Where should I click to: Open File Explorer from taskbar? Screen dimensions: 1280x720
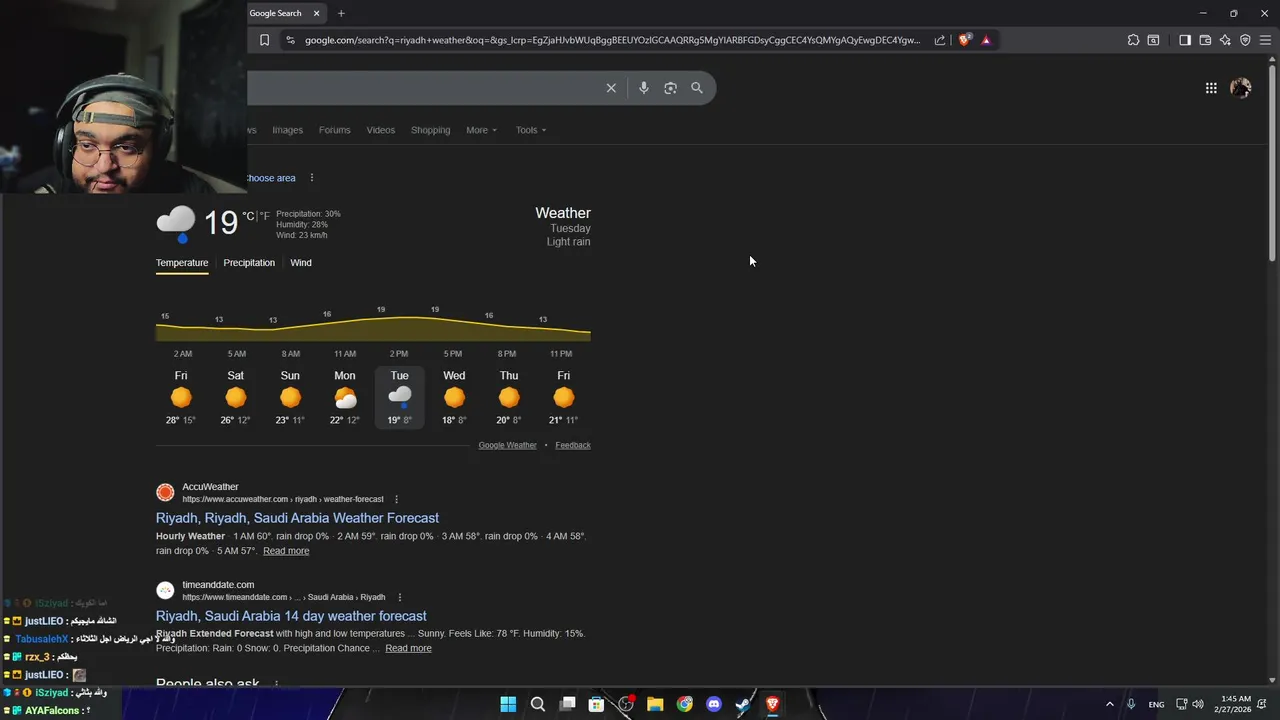click(x=655, y=704)
